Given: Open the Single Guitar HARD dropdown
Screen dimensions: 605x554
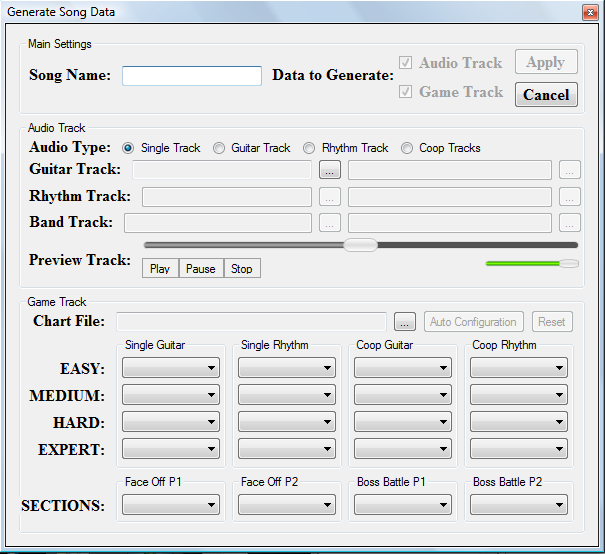Looking at the screenshot, I should pyautogui.click(x=171, y=422).
